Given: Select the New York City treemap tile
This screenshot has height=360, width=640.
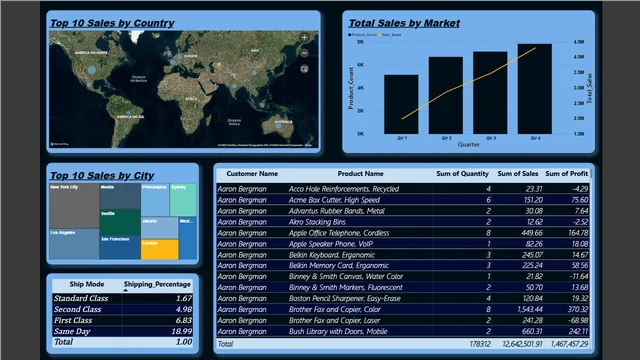Looking at the screenshot, I should click(x=74, y=206).
